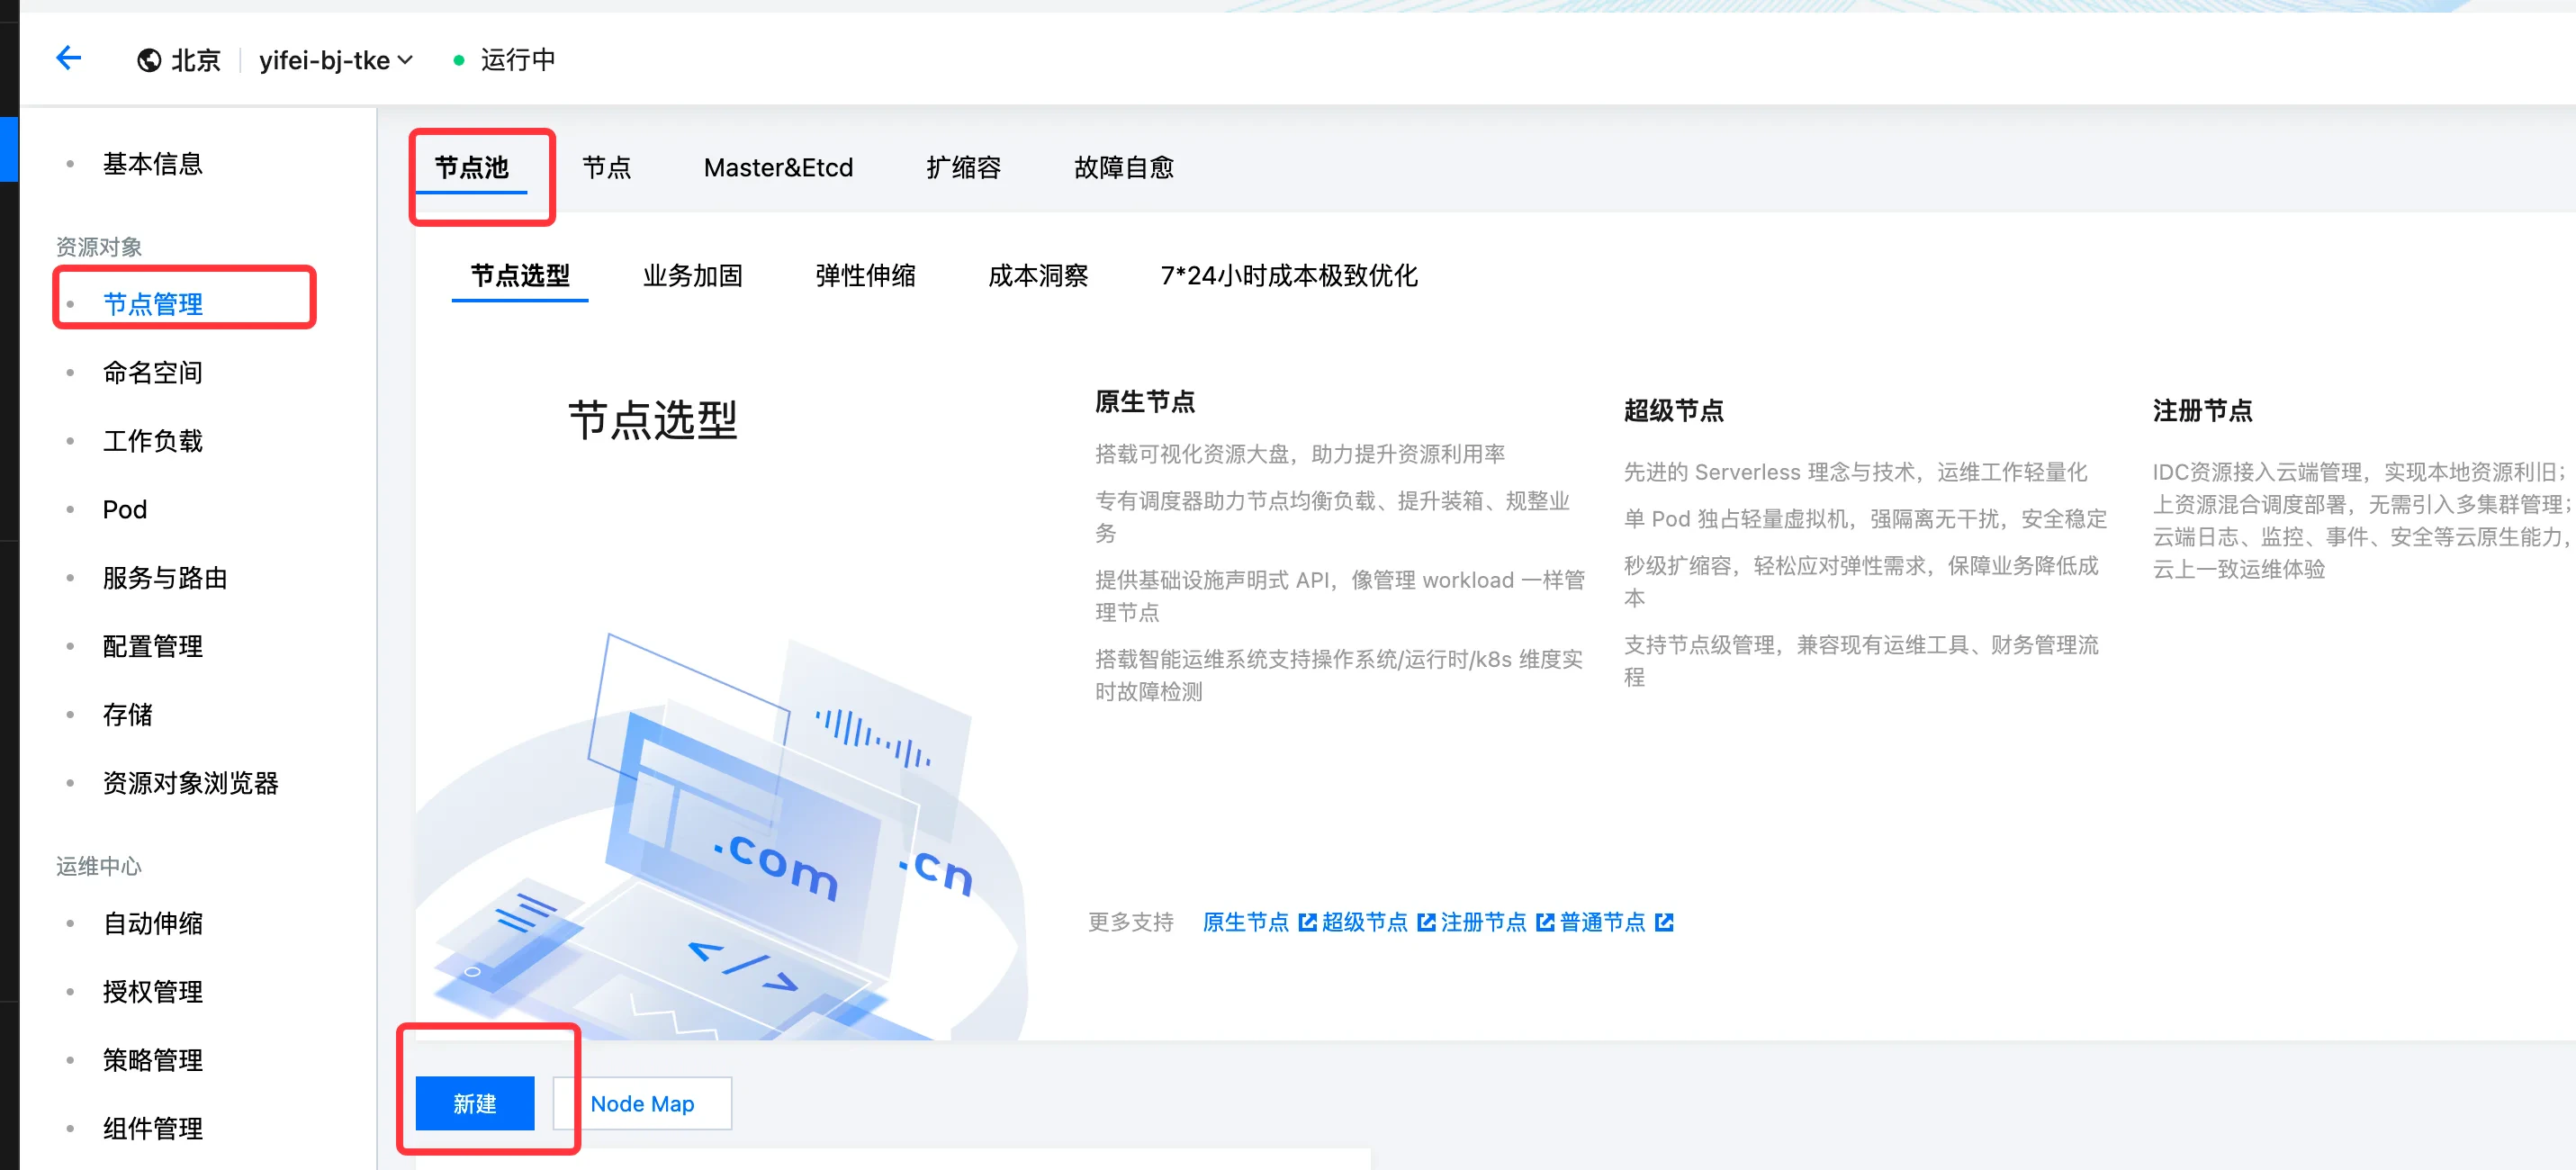Open 7*24小时成本极致优化 sub-tab
The image size is (2576, 1170).
point(1288,275)
